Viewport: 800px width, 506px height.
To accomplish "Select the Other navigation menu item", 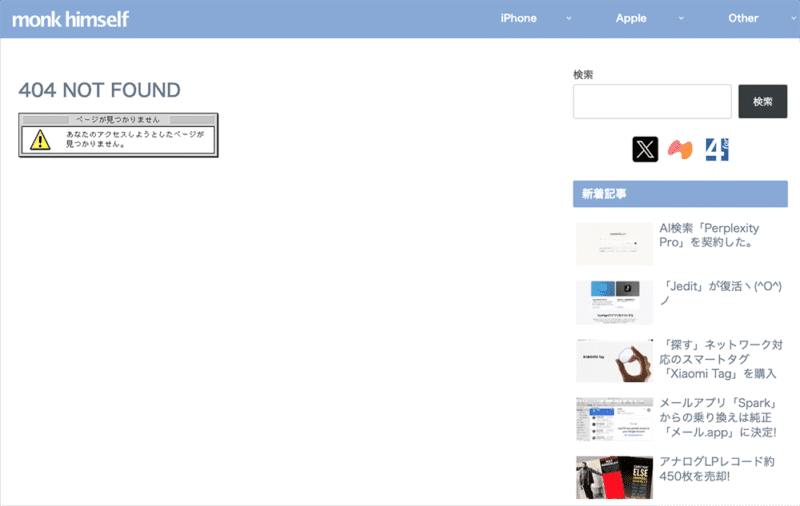I will coord(743,18).
